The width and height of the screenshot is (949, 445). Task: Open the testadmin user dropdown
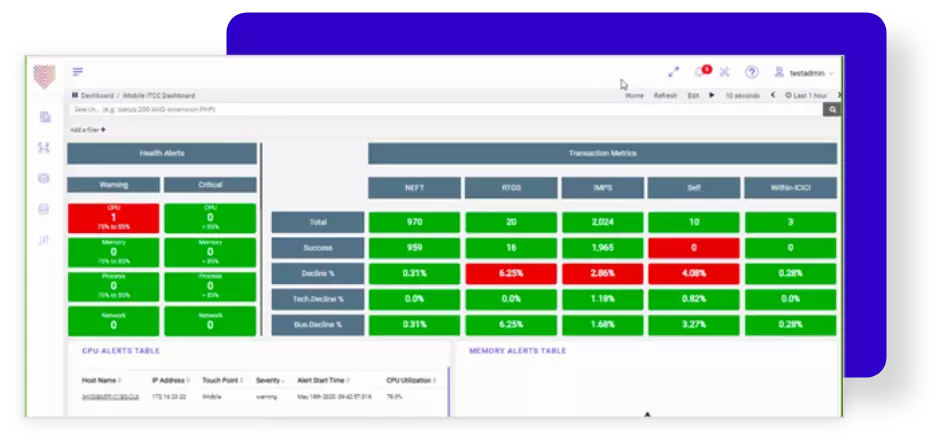tap(810, 73)
